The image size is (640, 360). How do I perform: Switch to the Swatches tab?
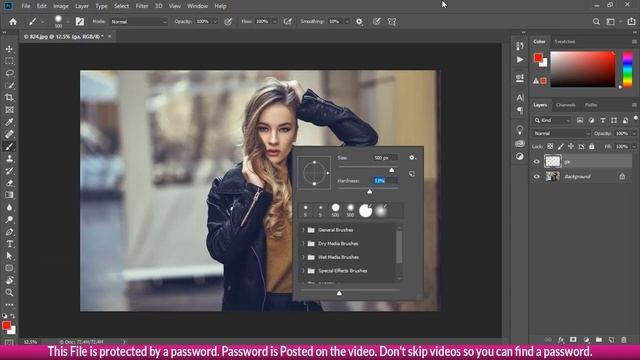pos(565,42)
